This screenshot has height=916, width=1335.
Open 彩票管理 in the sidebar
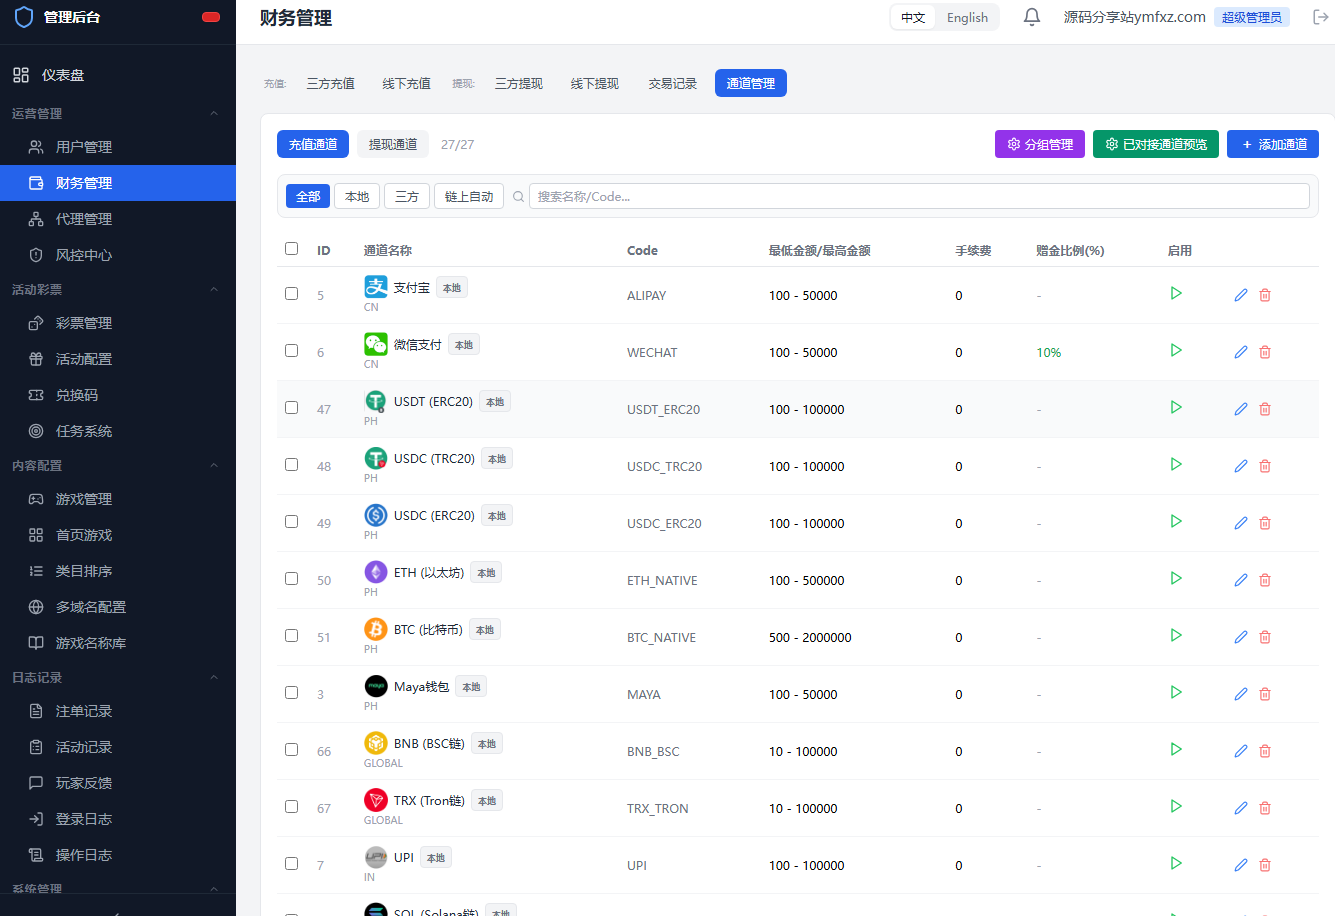click(x=118, y=323)
